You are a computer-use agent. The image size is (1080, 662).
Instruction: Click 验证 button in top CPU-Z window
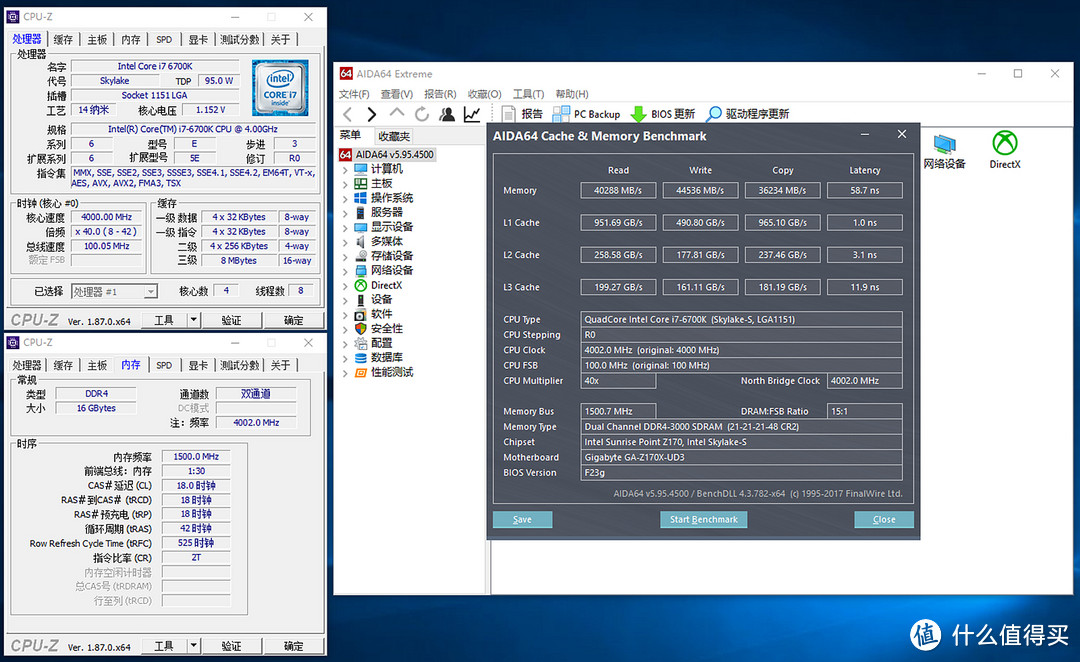(x=231, y=320)
